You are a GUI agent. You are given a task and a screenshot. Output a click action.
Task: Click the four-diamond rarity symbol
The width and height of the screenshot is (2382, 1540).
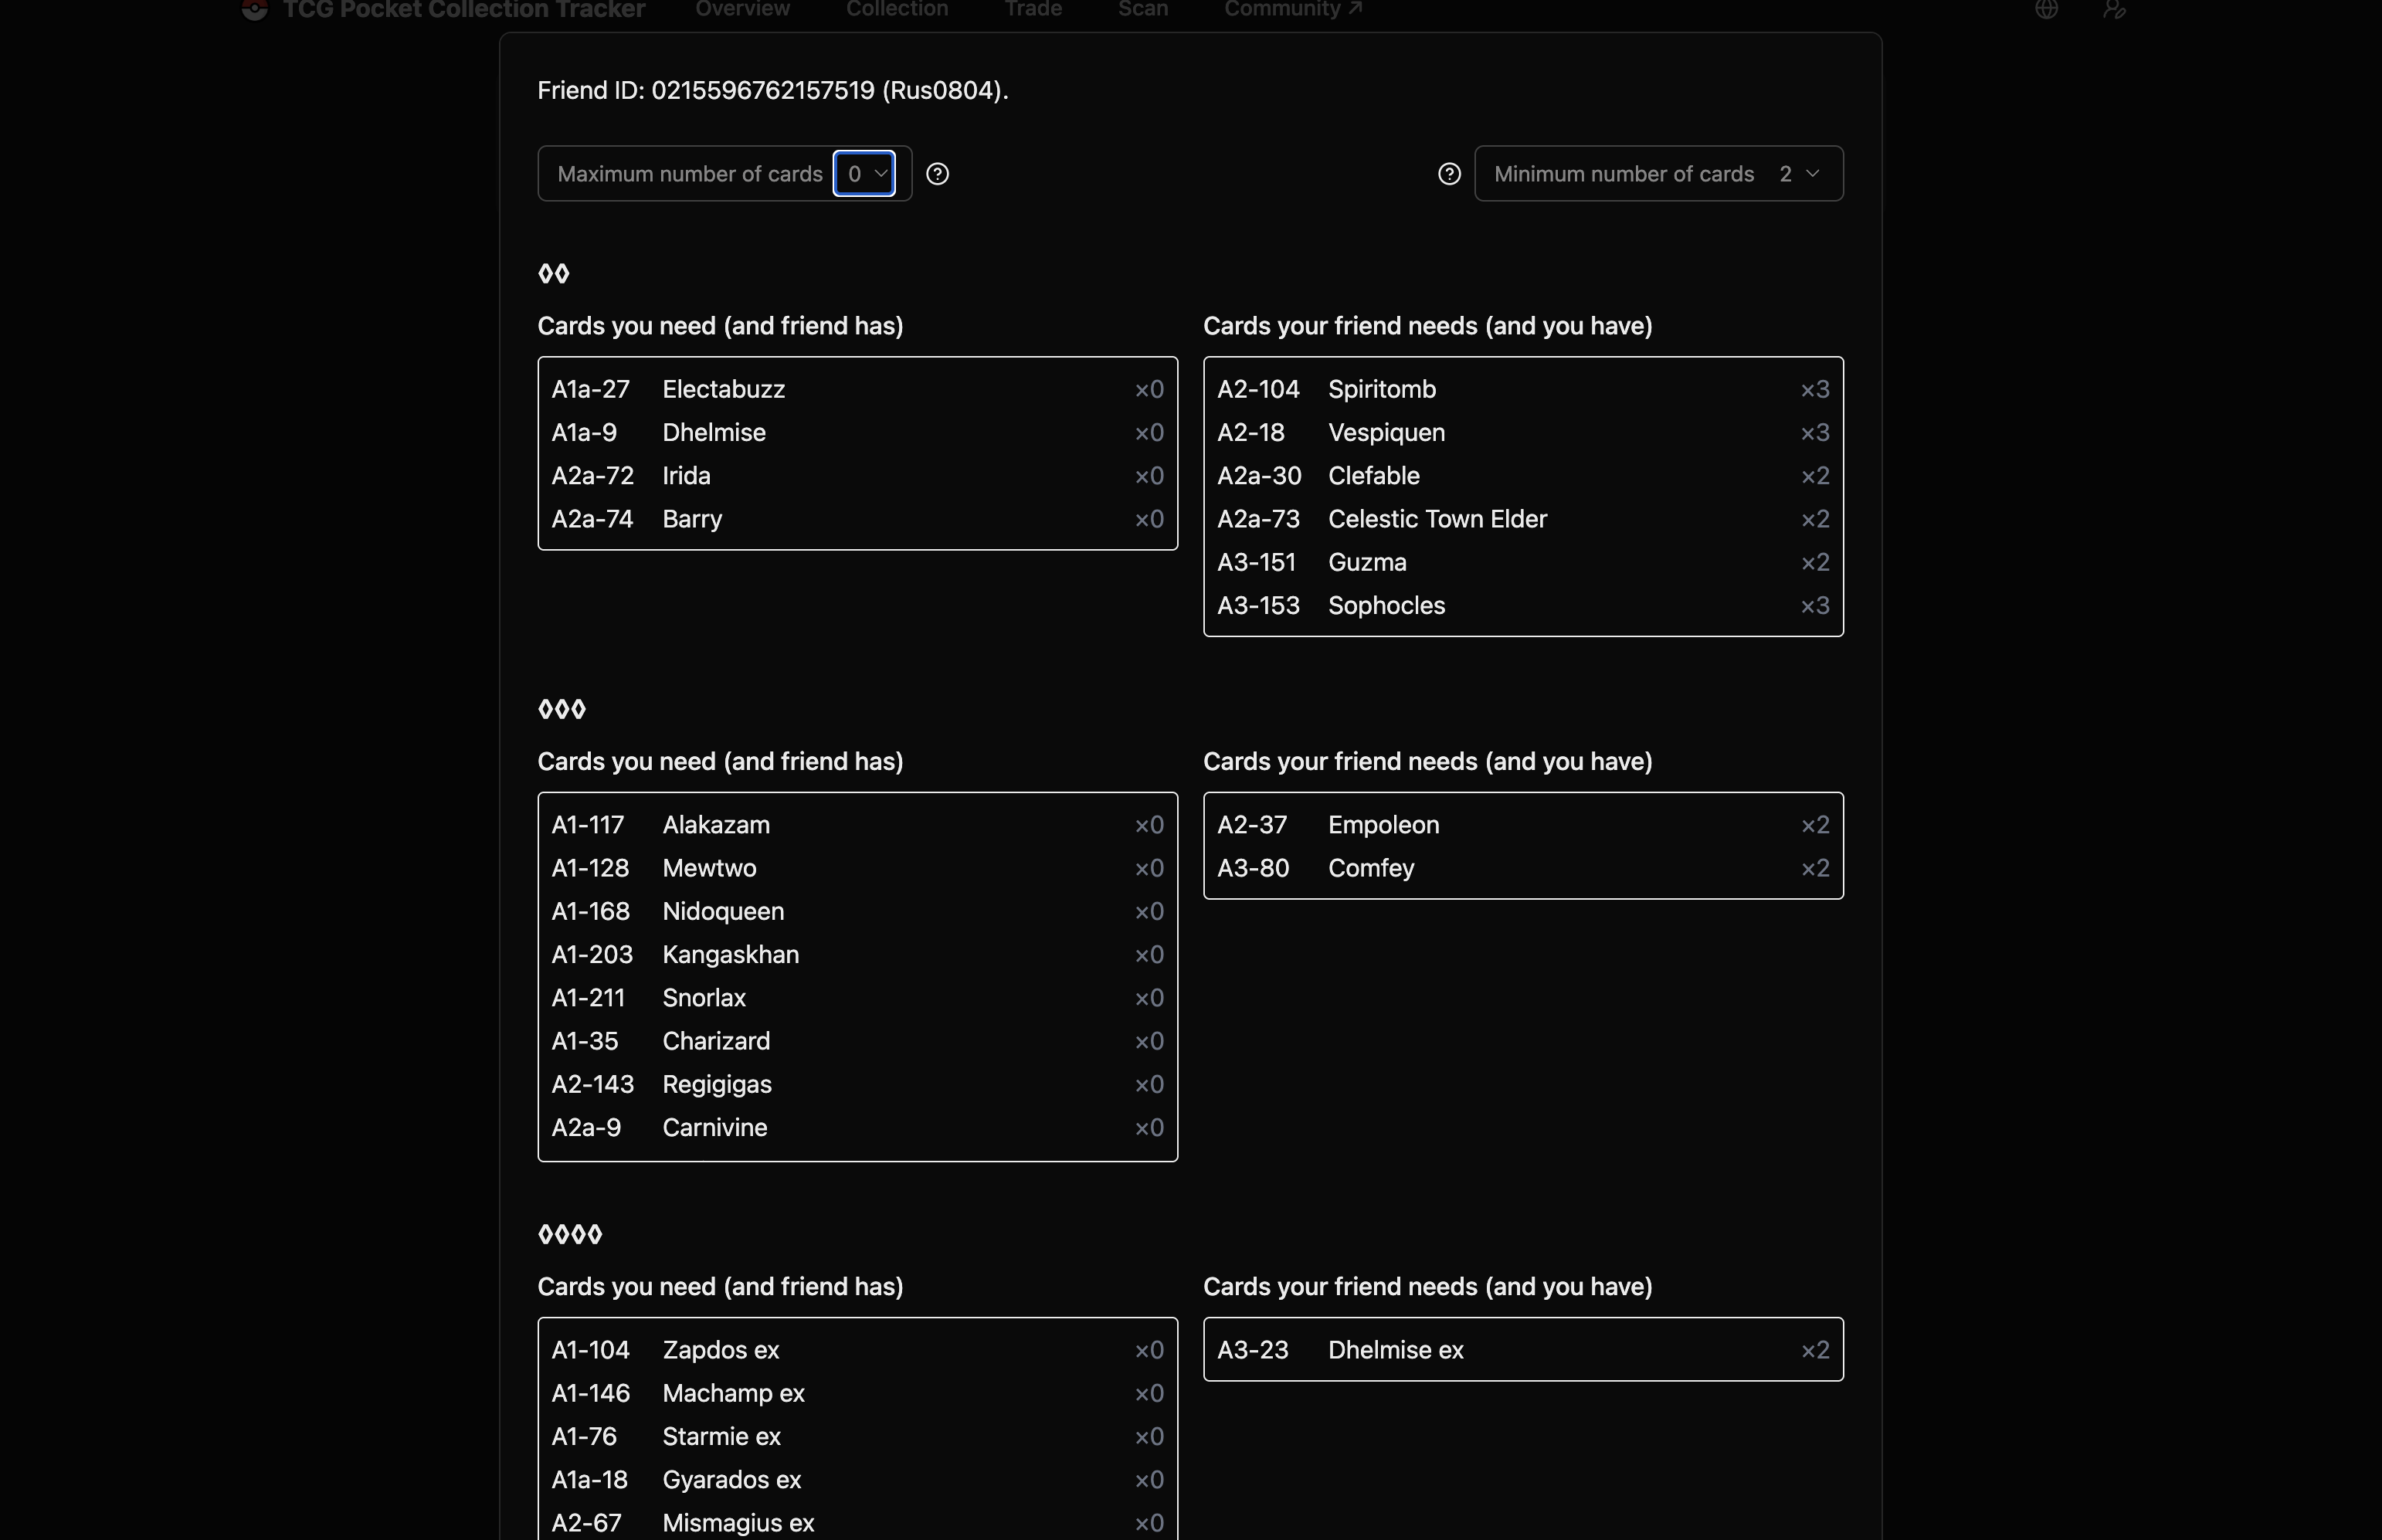click(x=569, y=1234)
